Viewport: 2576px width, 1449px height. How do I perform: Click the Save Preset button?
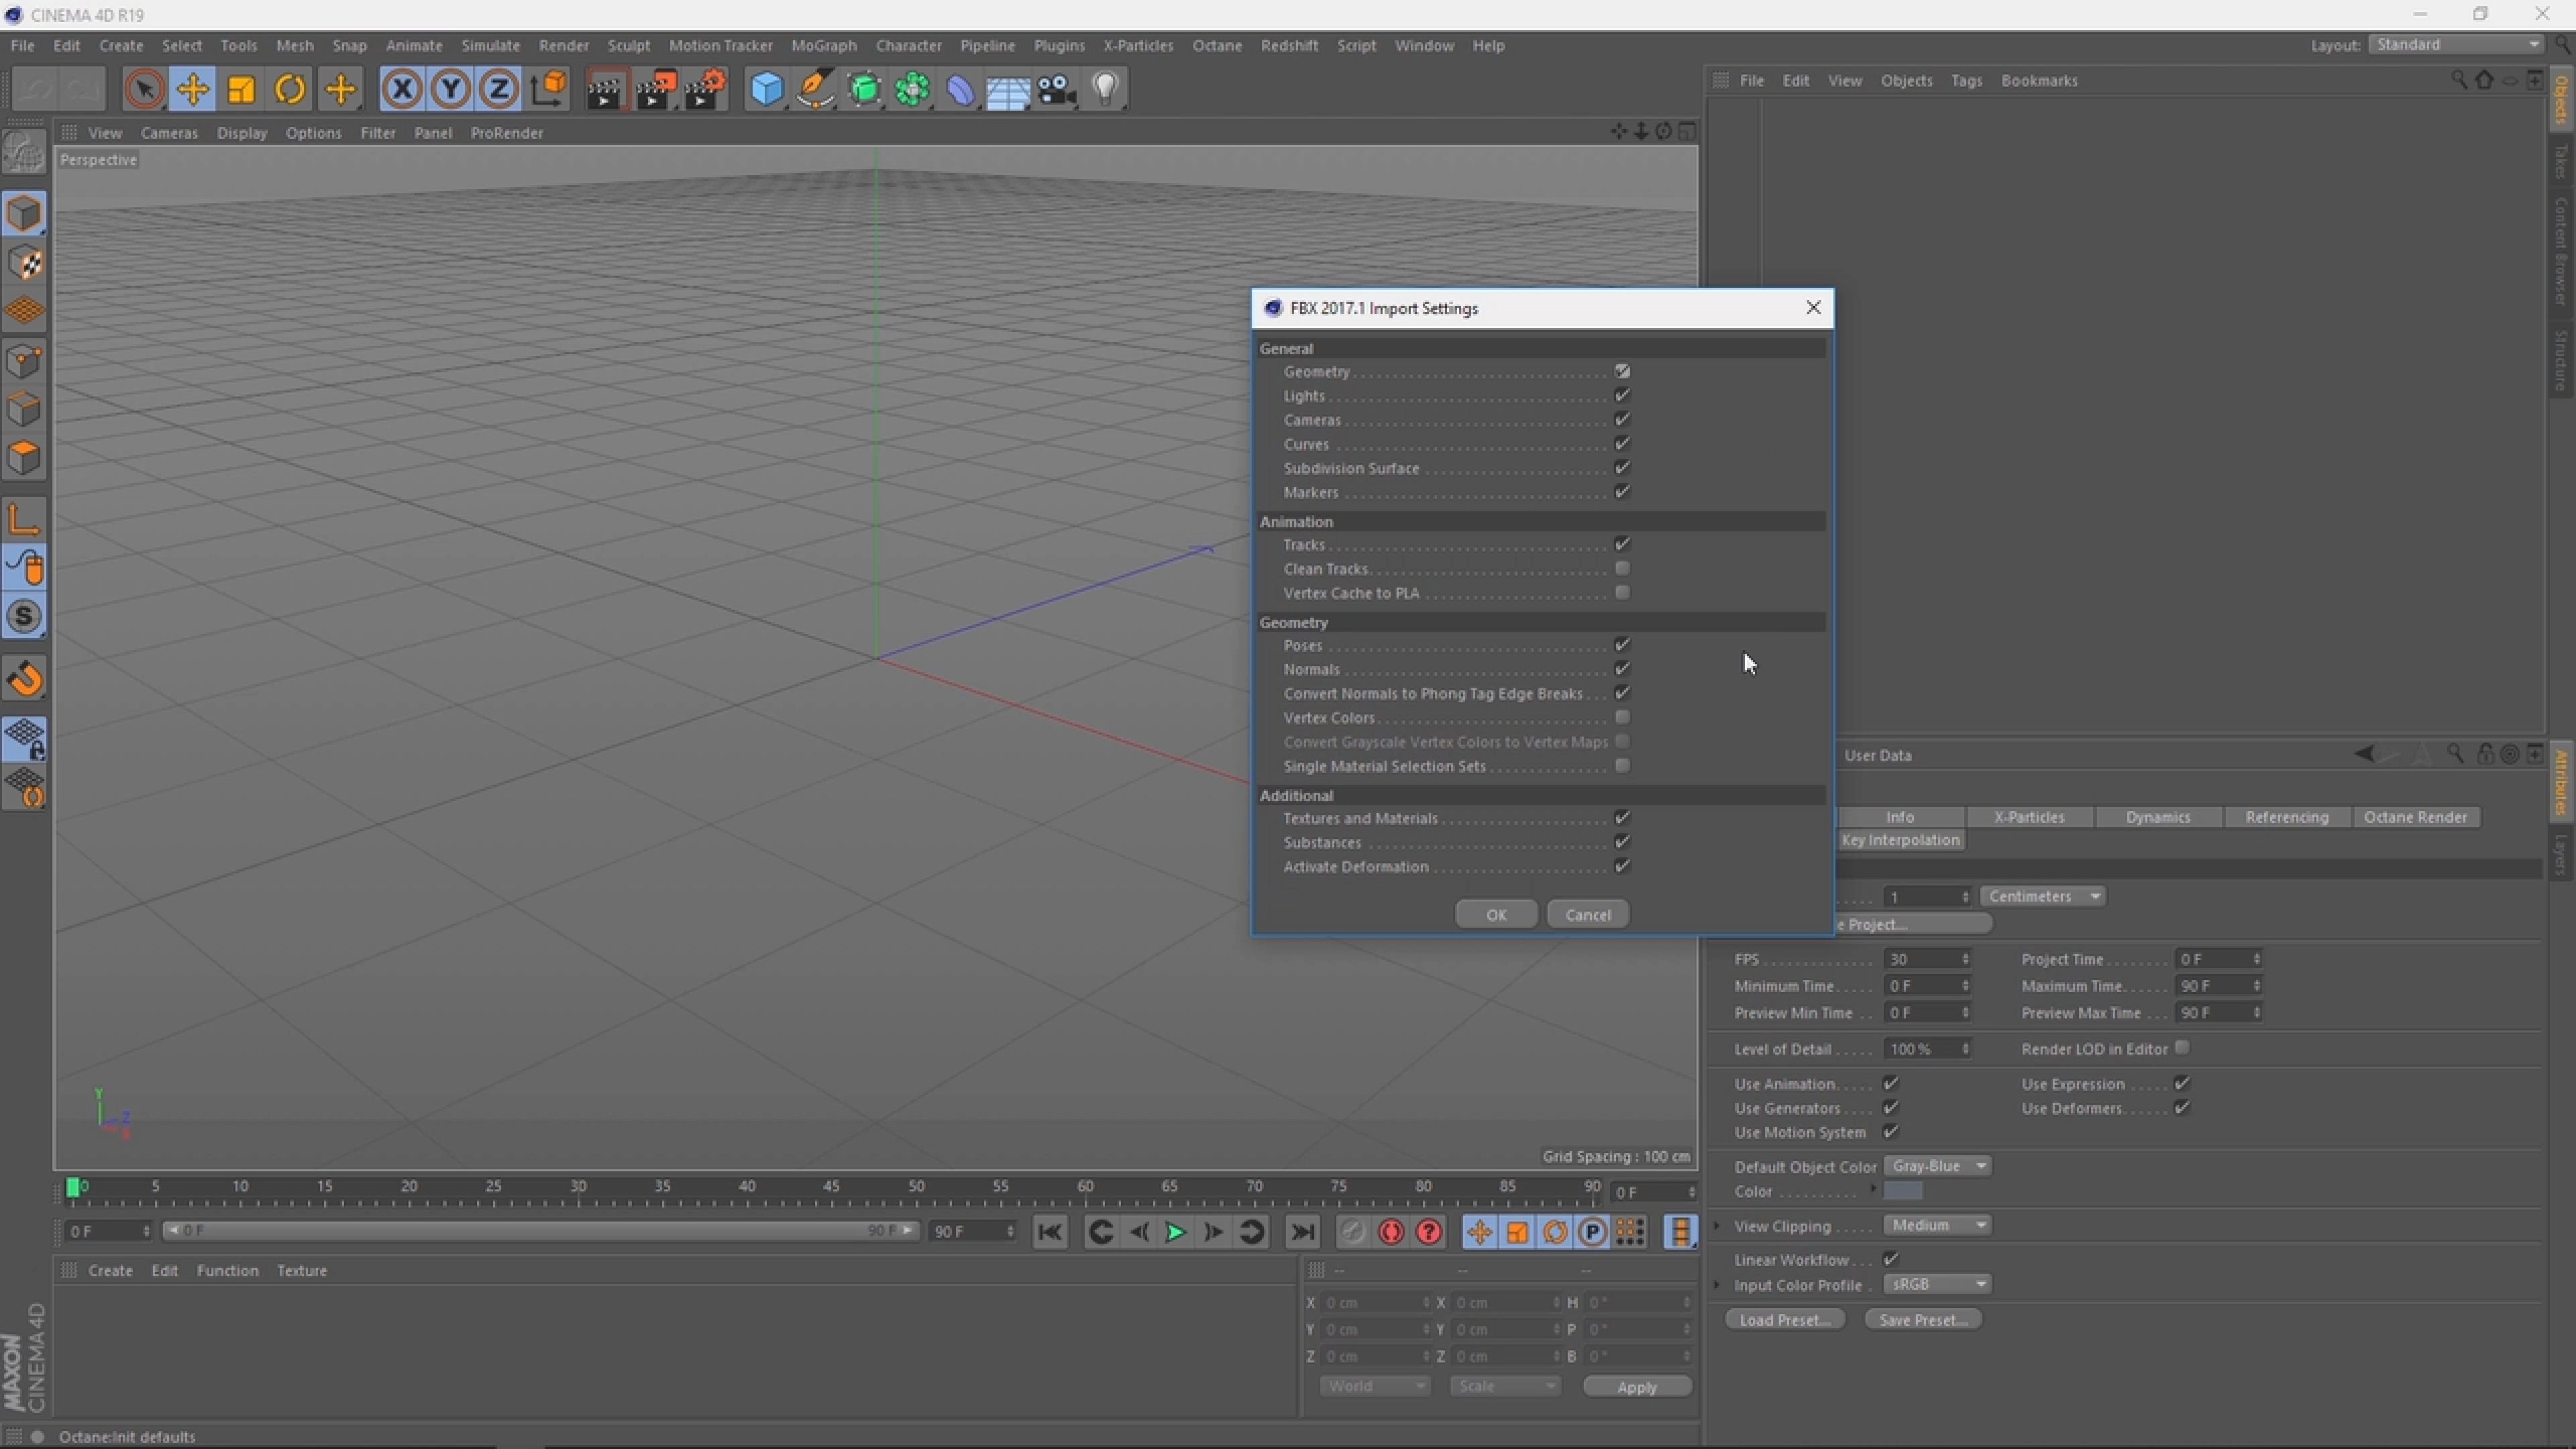(x=1923, y=1320)
